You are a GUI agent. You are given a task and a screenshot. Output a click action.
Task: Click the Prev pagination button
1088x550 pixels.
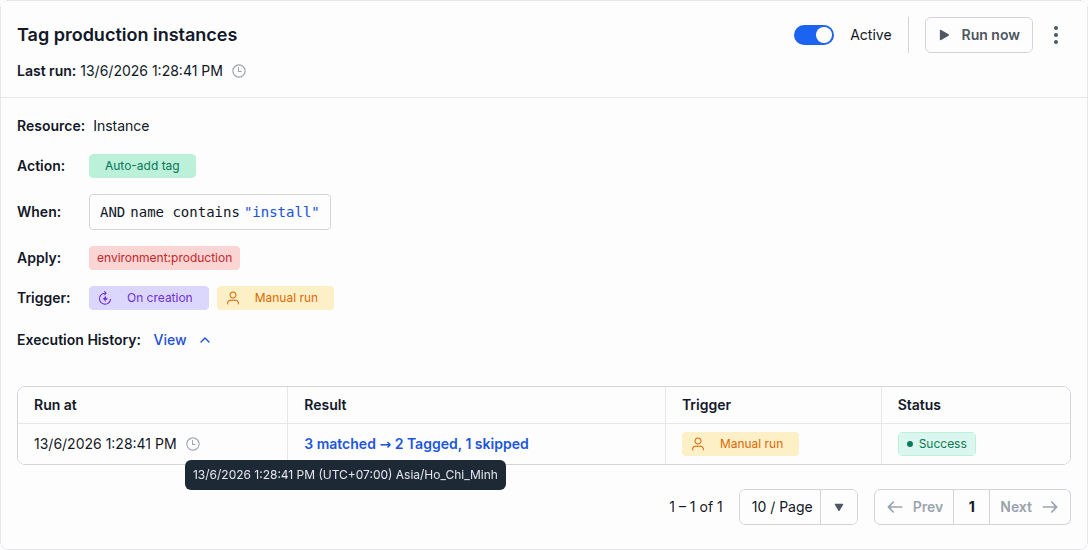[x=914, y=507]
